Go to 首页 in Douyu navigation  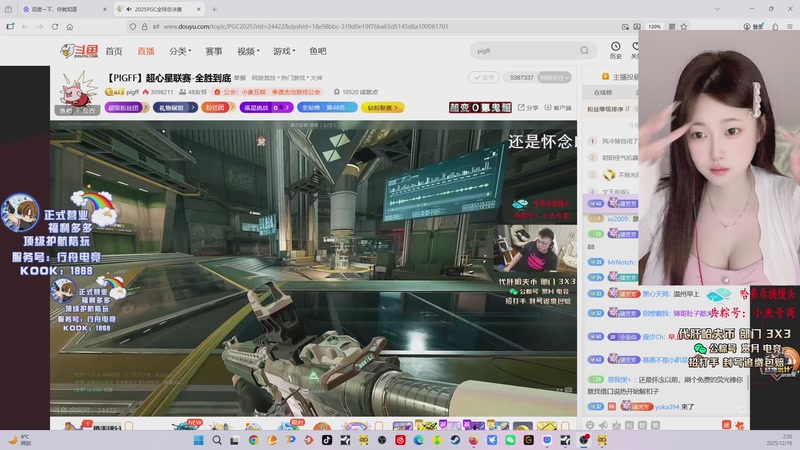click(114, 51)
